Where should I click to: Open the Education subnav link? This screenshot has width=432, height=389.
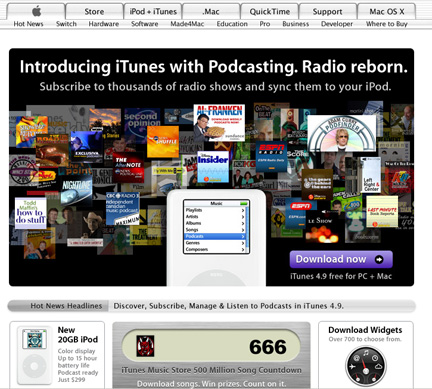tap(232, 24)
